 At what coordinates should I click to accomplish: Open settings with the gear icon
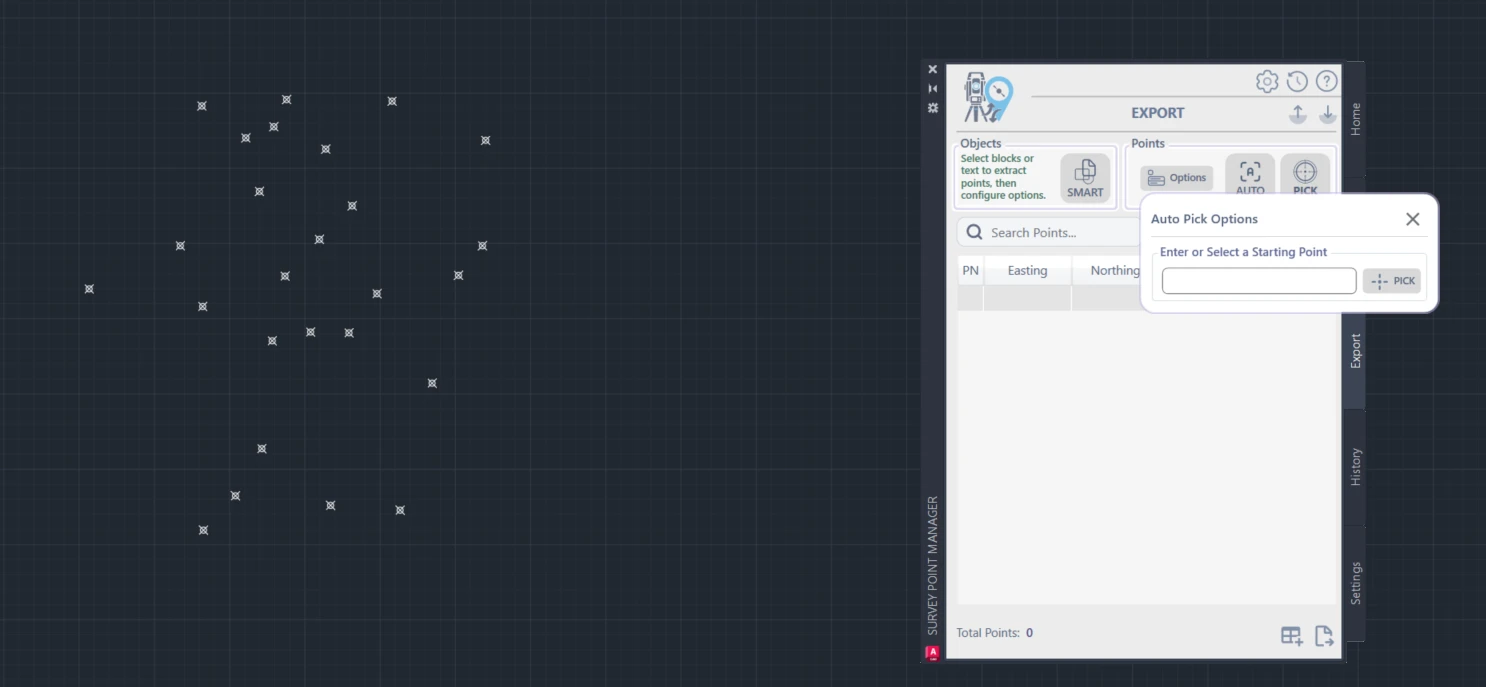point(1267,81)
